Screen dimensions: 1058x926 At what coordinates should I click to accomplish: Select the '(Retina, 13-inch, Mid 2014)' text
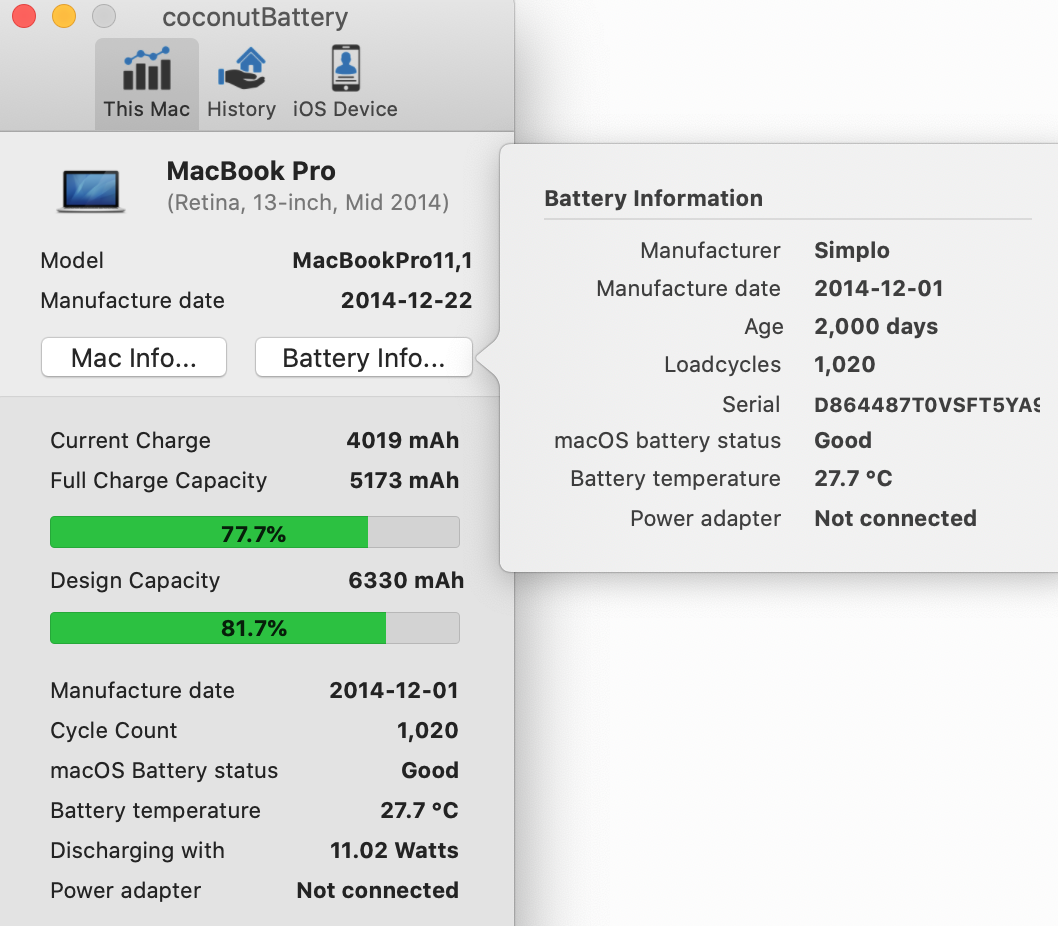click(308, 202)
